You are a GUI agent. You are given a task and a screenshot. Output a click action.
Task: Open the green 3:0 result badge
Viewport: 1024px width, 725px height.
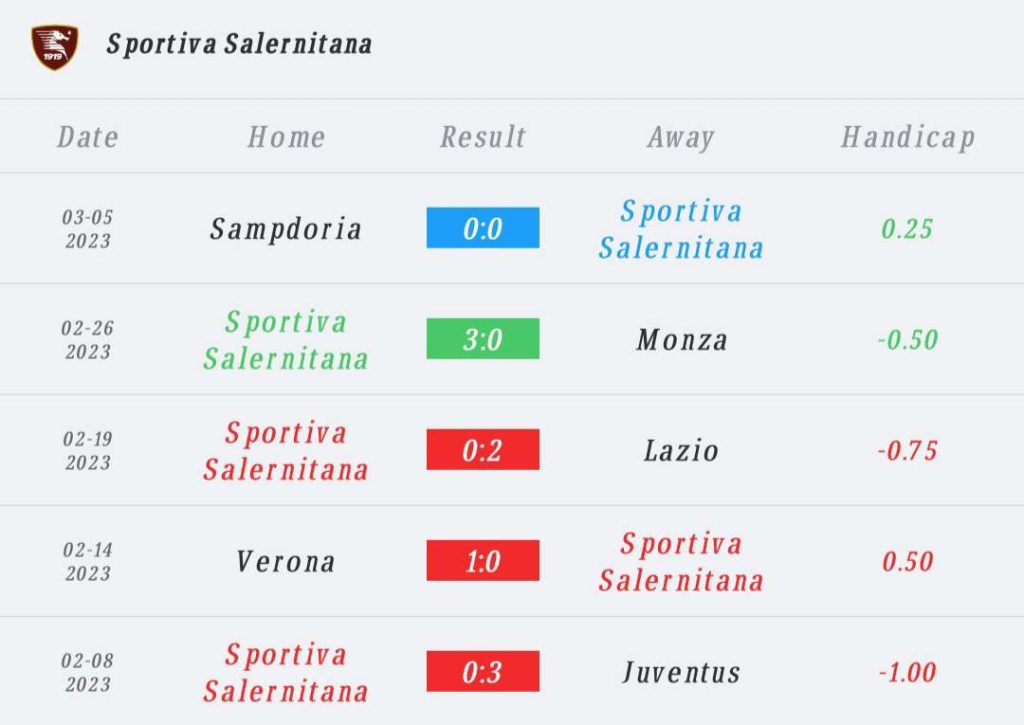(483, 339)
